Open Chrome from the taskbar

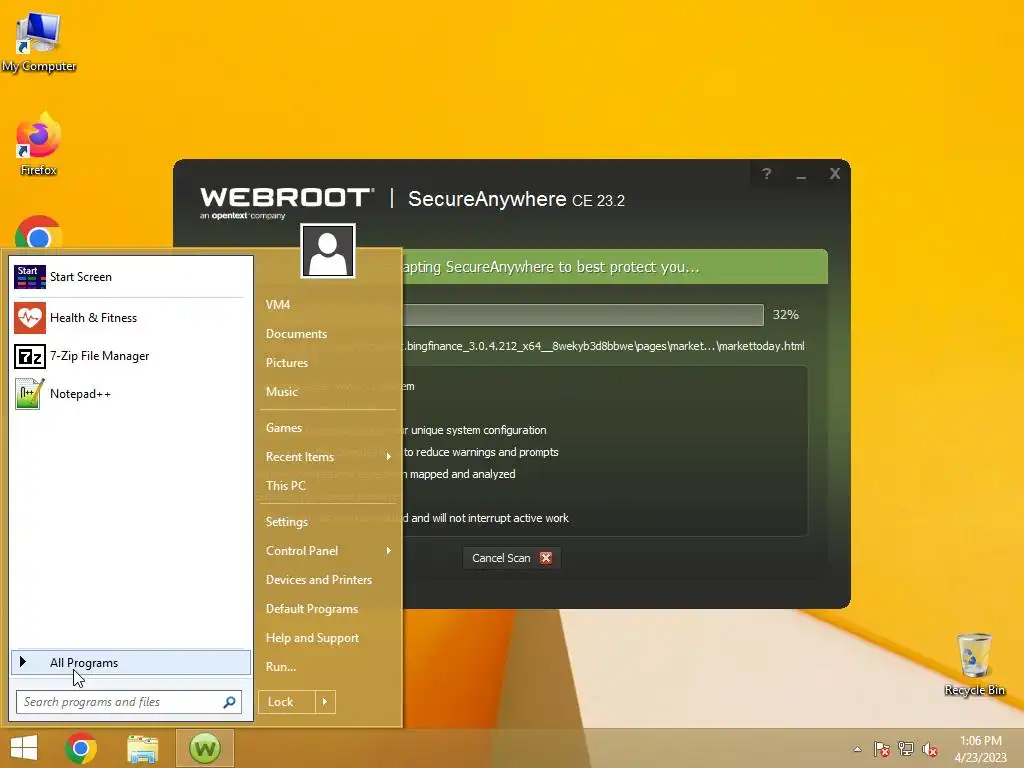coord(81,748)
